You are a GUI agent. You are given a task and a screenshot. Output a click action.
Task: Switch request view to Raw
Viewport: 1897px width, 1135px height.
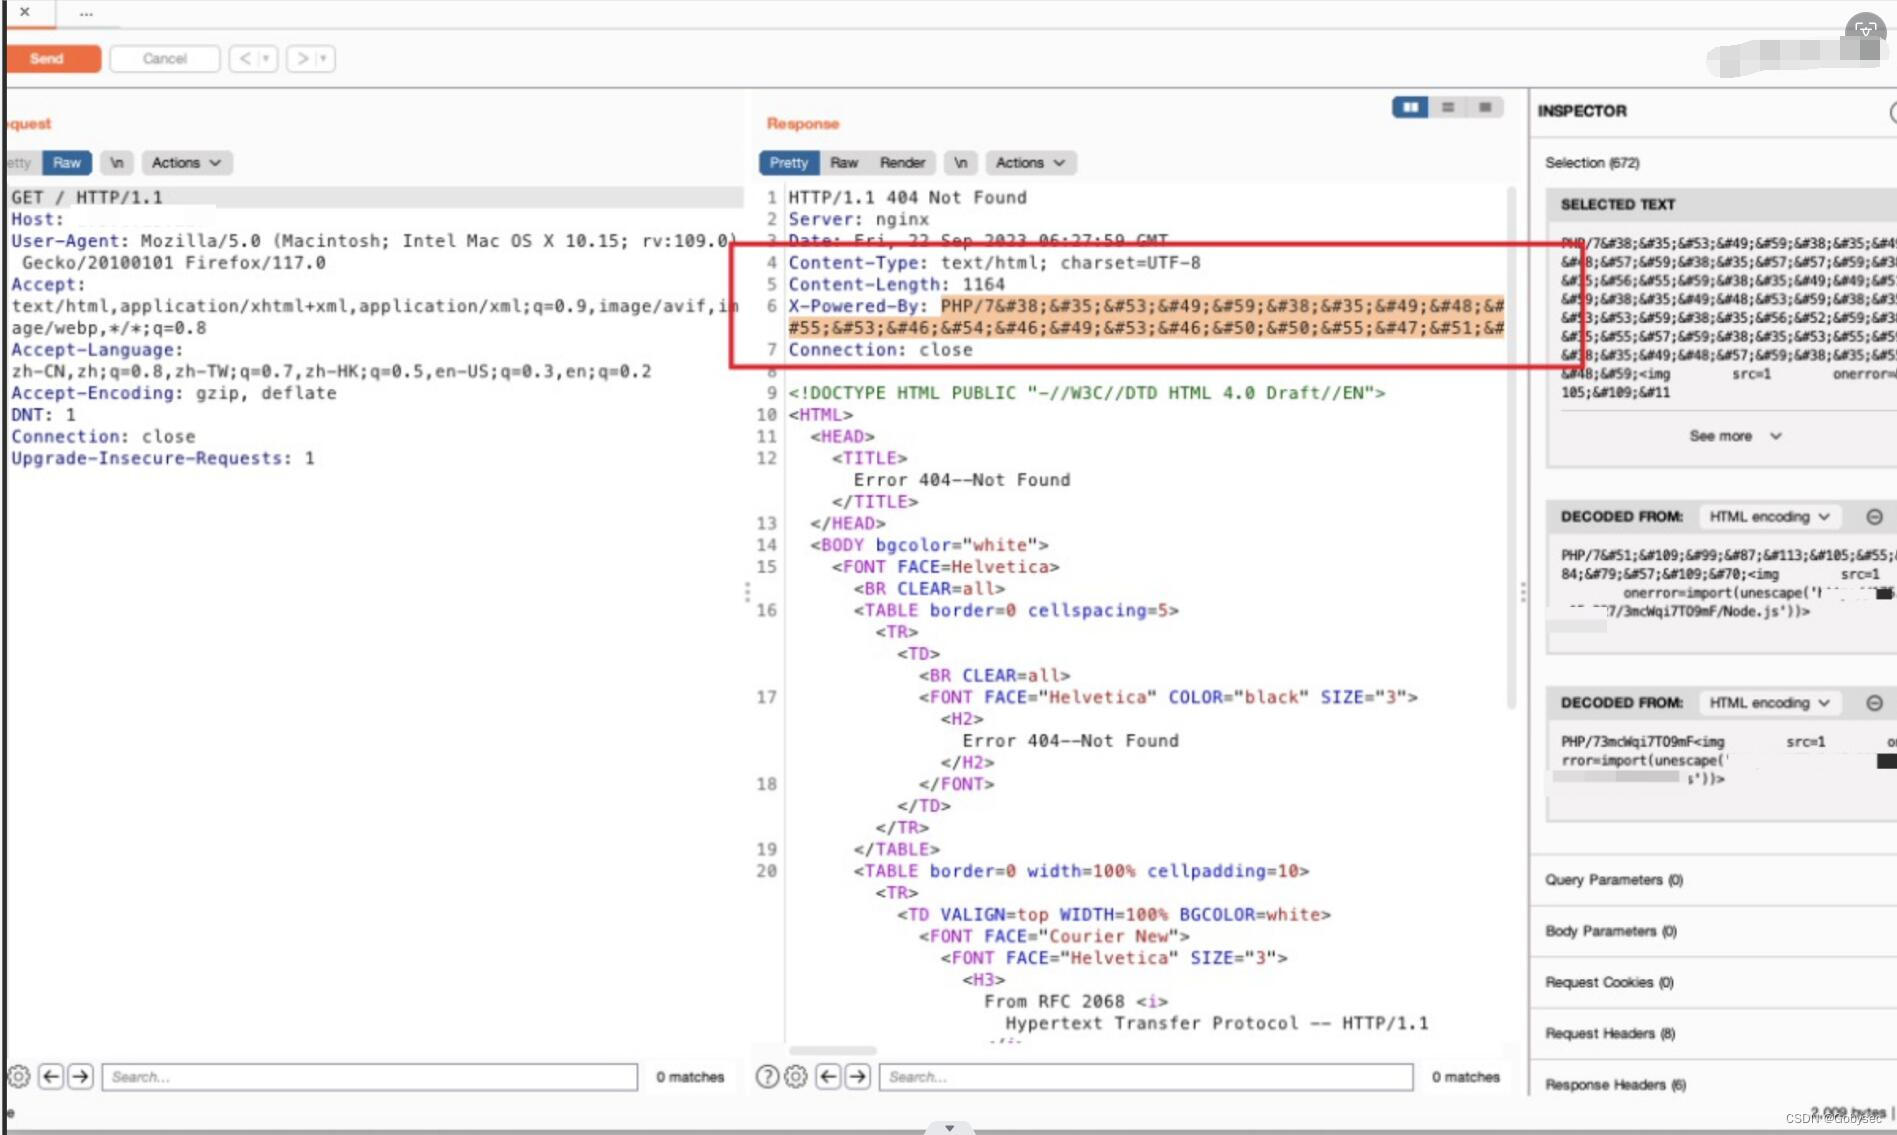[x=67, y=163]
